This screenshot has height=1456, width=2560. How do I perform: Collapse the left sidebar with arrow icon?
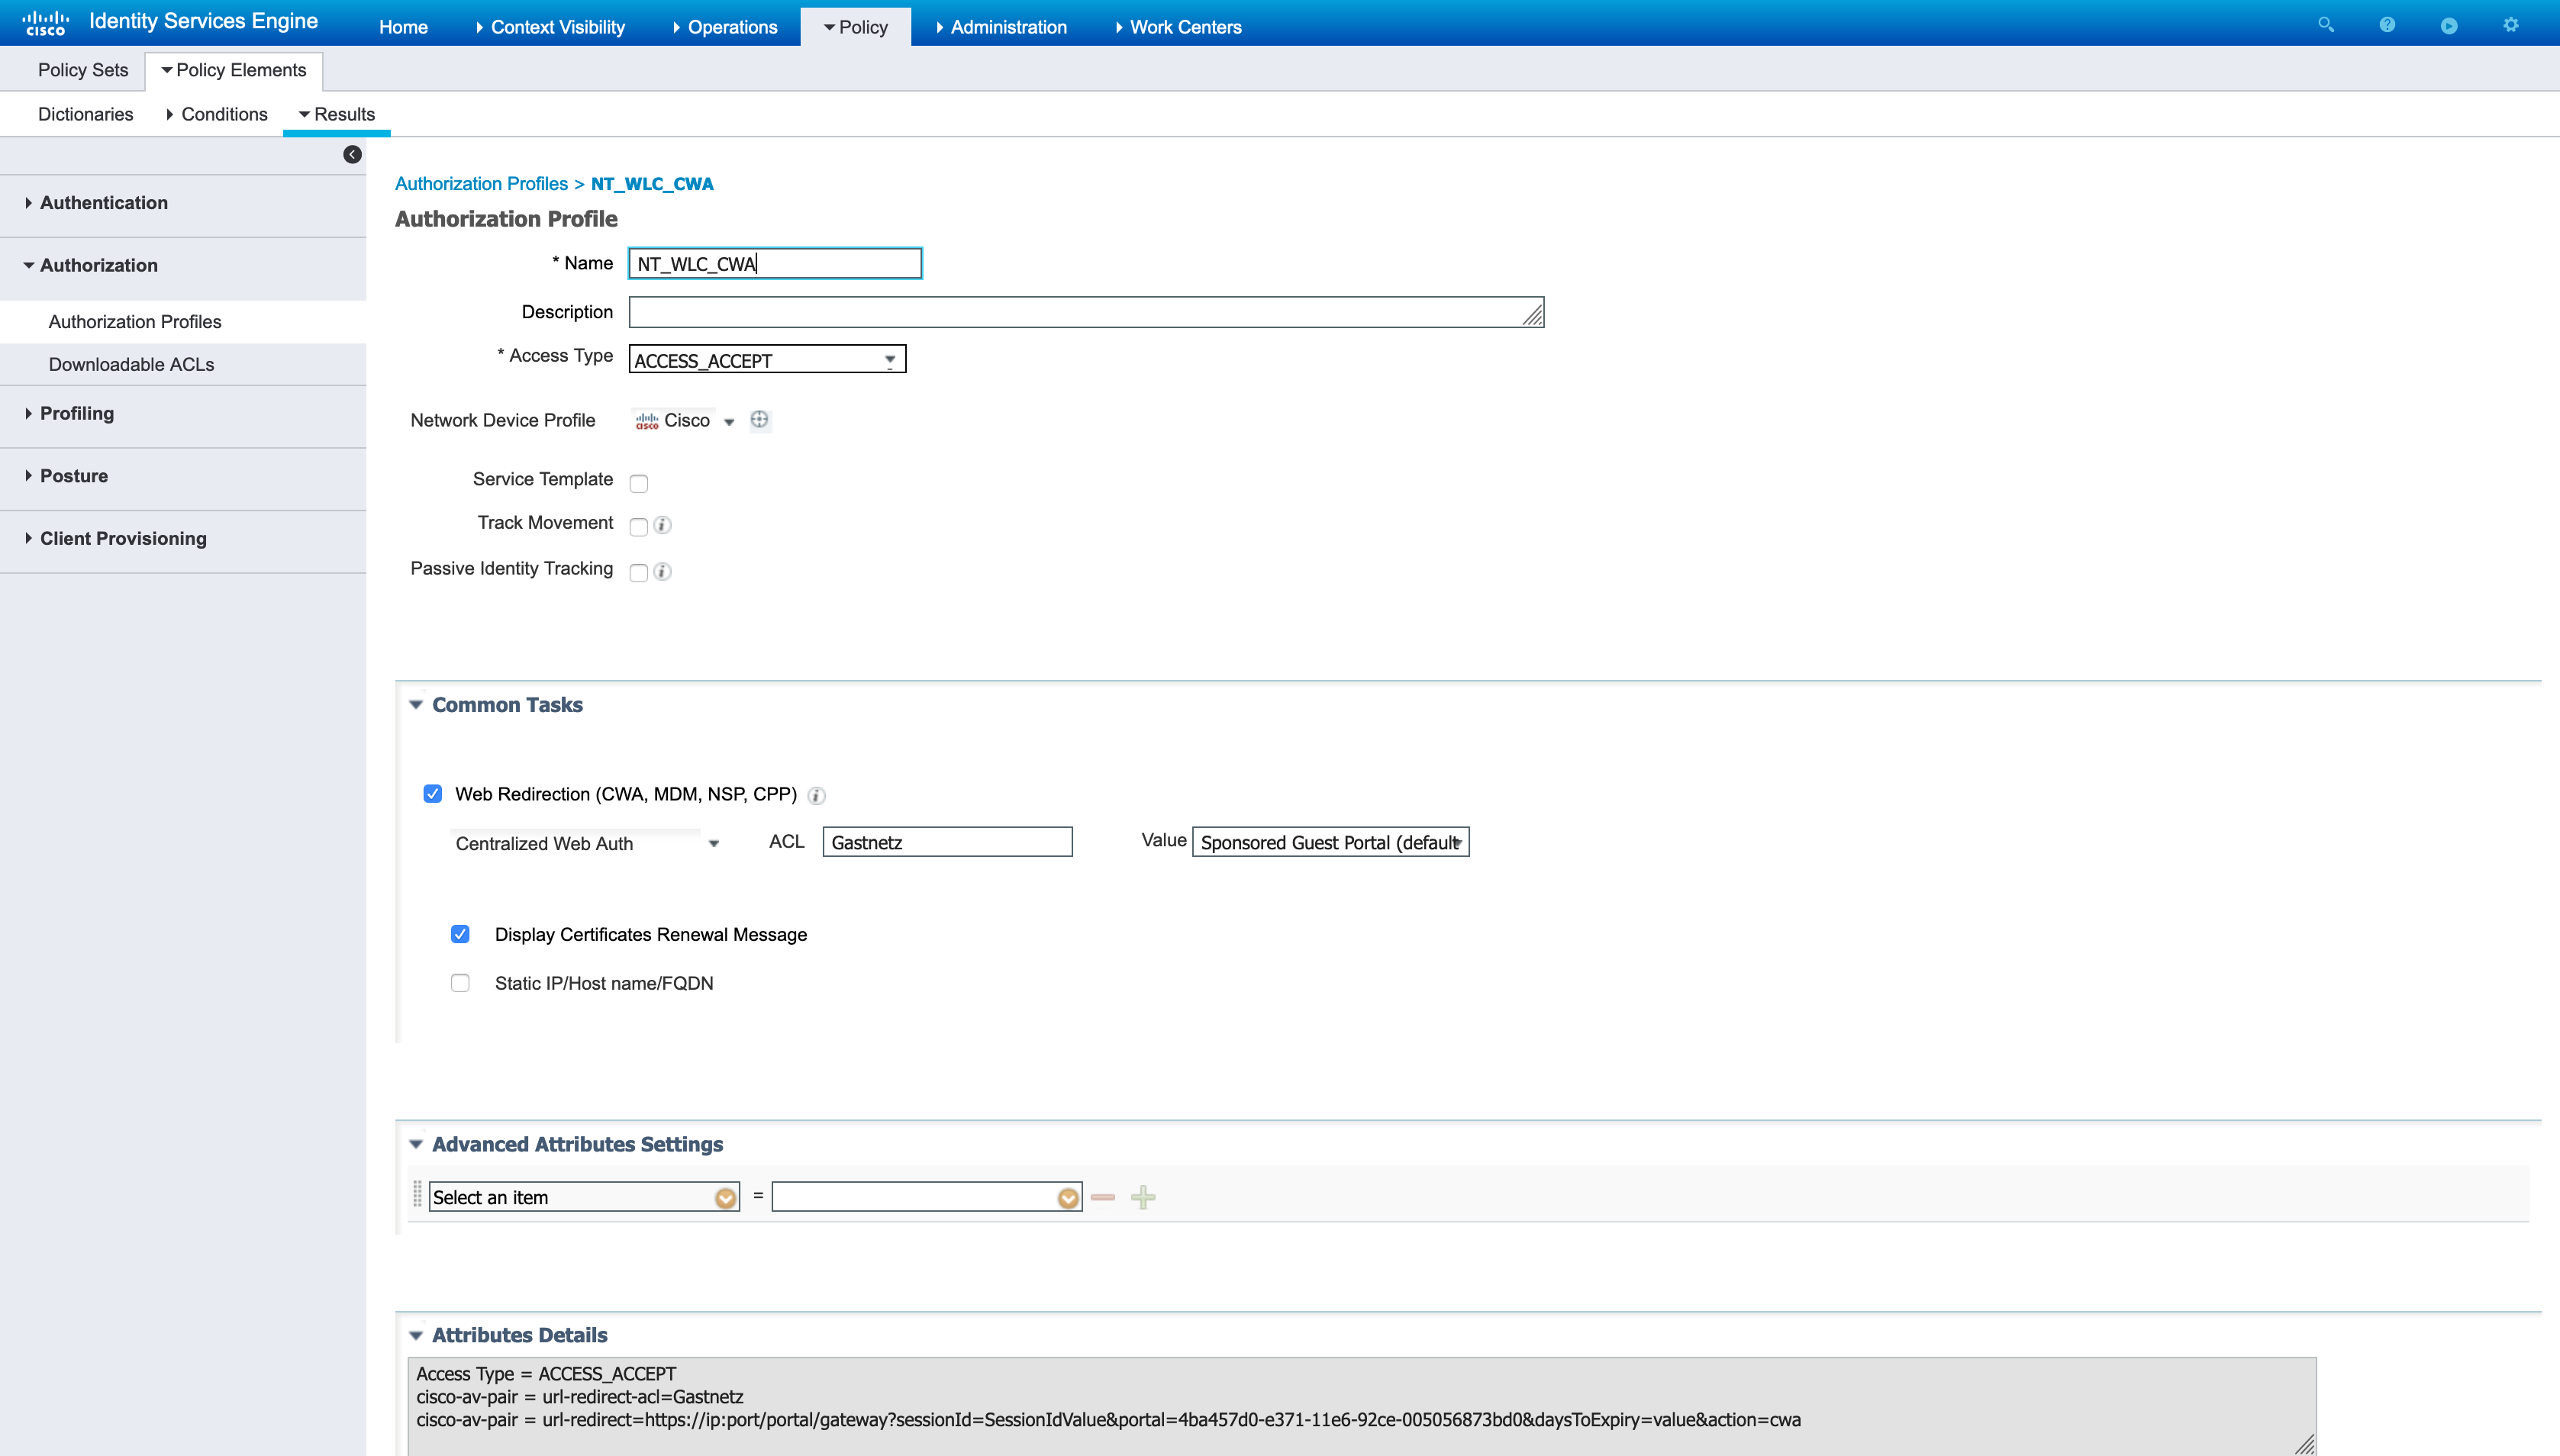click(352, 154)
